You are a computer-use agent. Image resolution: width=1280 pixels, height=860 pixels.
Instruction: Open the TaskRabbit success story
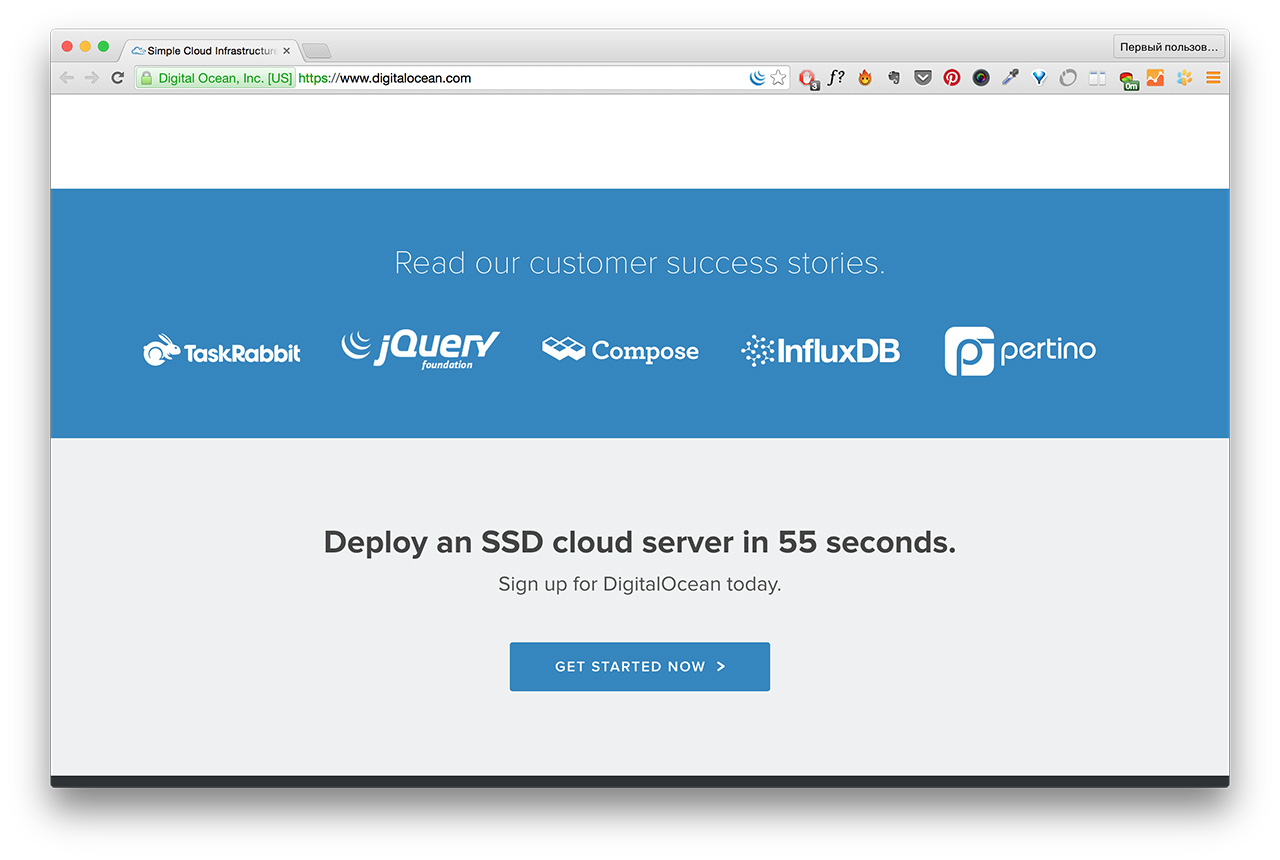[221, 351]
